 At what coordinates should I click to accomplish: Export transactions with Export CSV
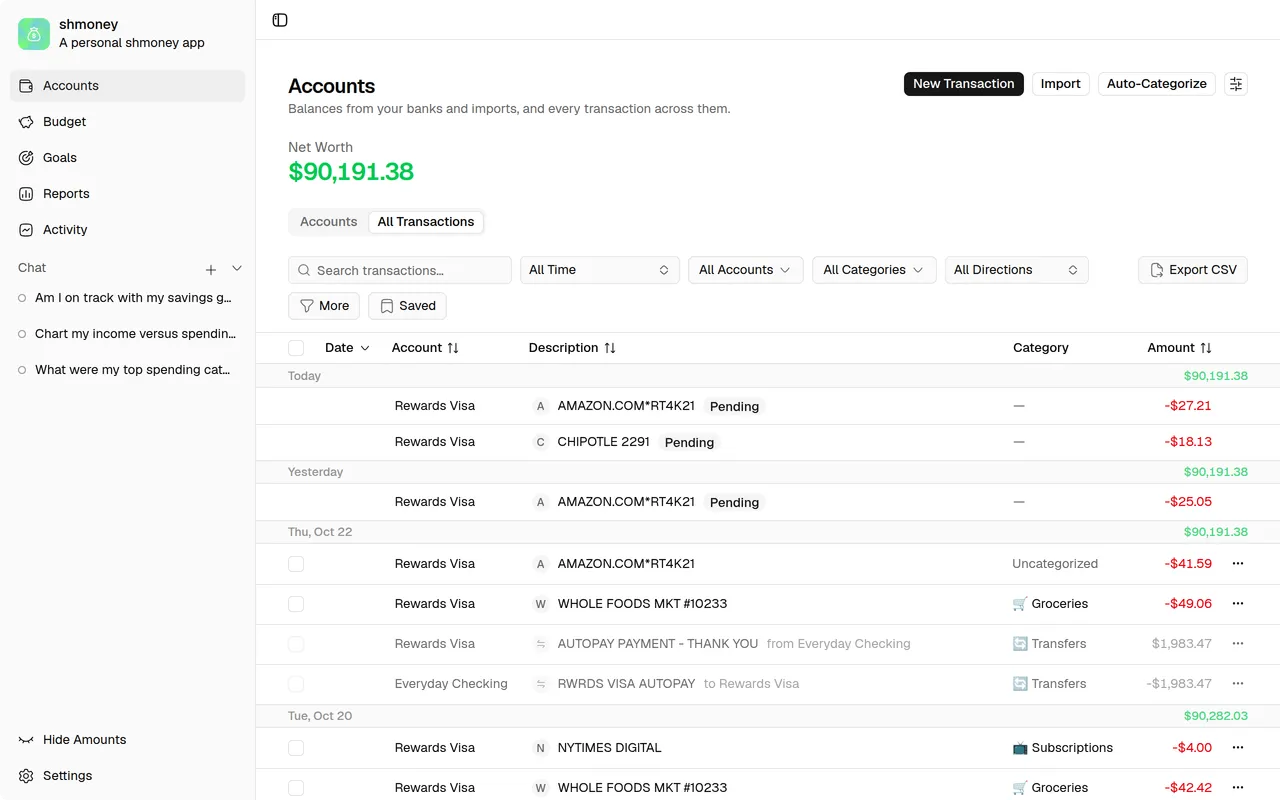1193,270
